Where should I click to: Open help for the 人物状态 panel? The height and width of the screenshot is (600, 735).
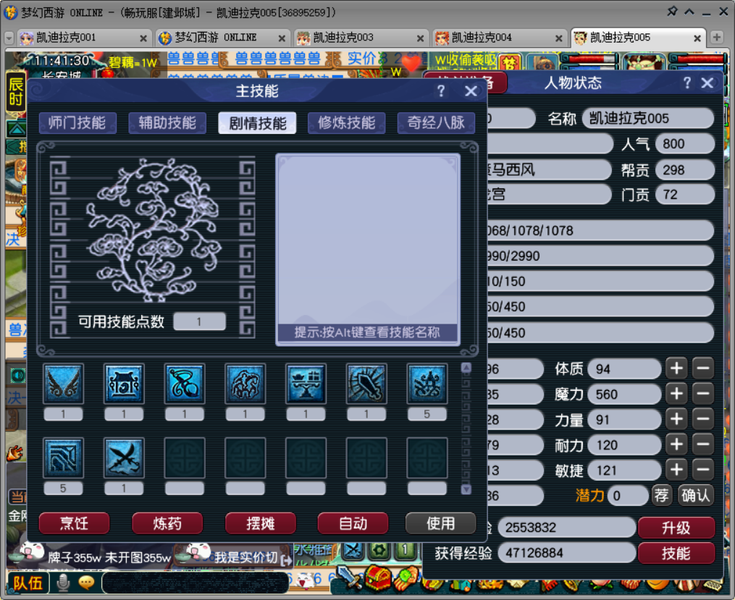687,83
